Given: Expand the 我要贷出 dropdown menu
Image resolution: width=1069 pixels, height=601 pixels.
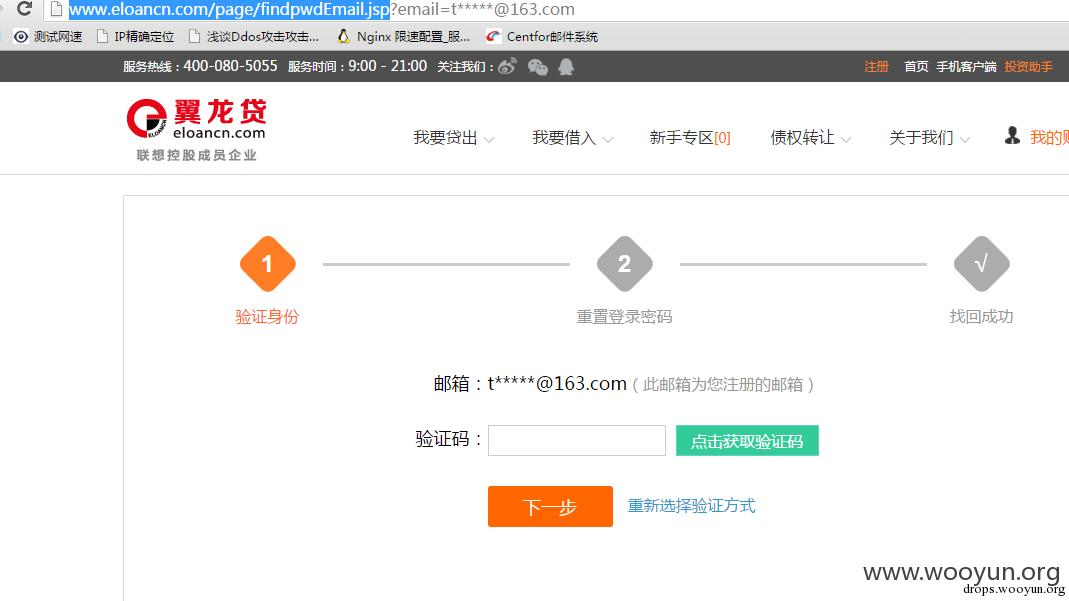Looking at the screenshot, I should click(453, 138).
